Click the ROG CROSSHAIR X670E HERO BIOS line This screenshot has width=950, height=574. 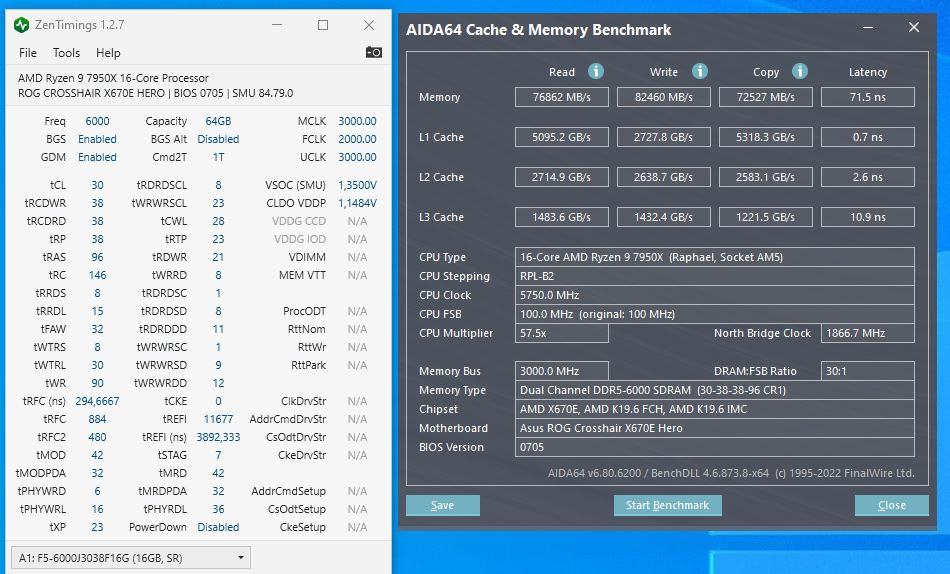156,93
